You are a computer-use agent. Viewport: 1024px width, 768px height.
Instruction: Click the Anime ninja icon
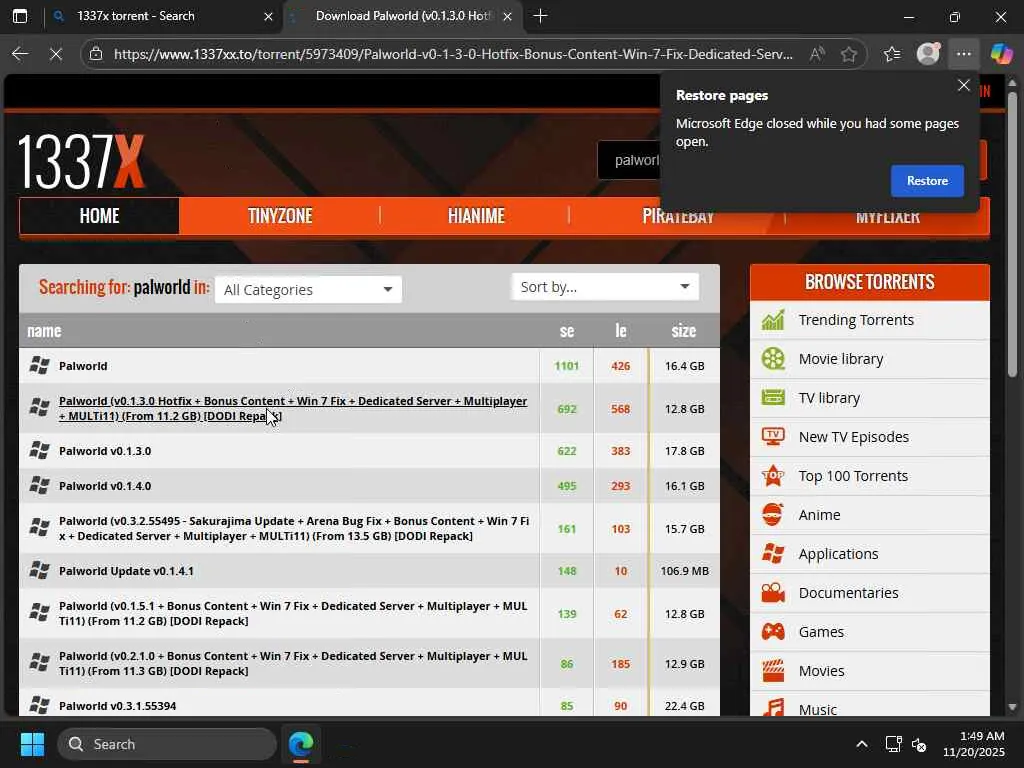(773, 515)
